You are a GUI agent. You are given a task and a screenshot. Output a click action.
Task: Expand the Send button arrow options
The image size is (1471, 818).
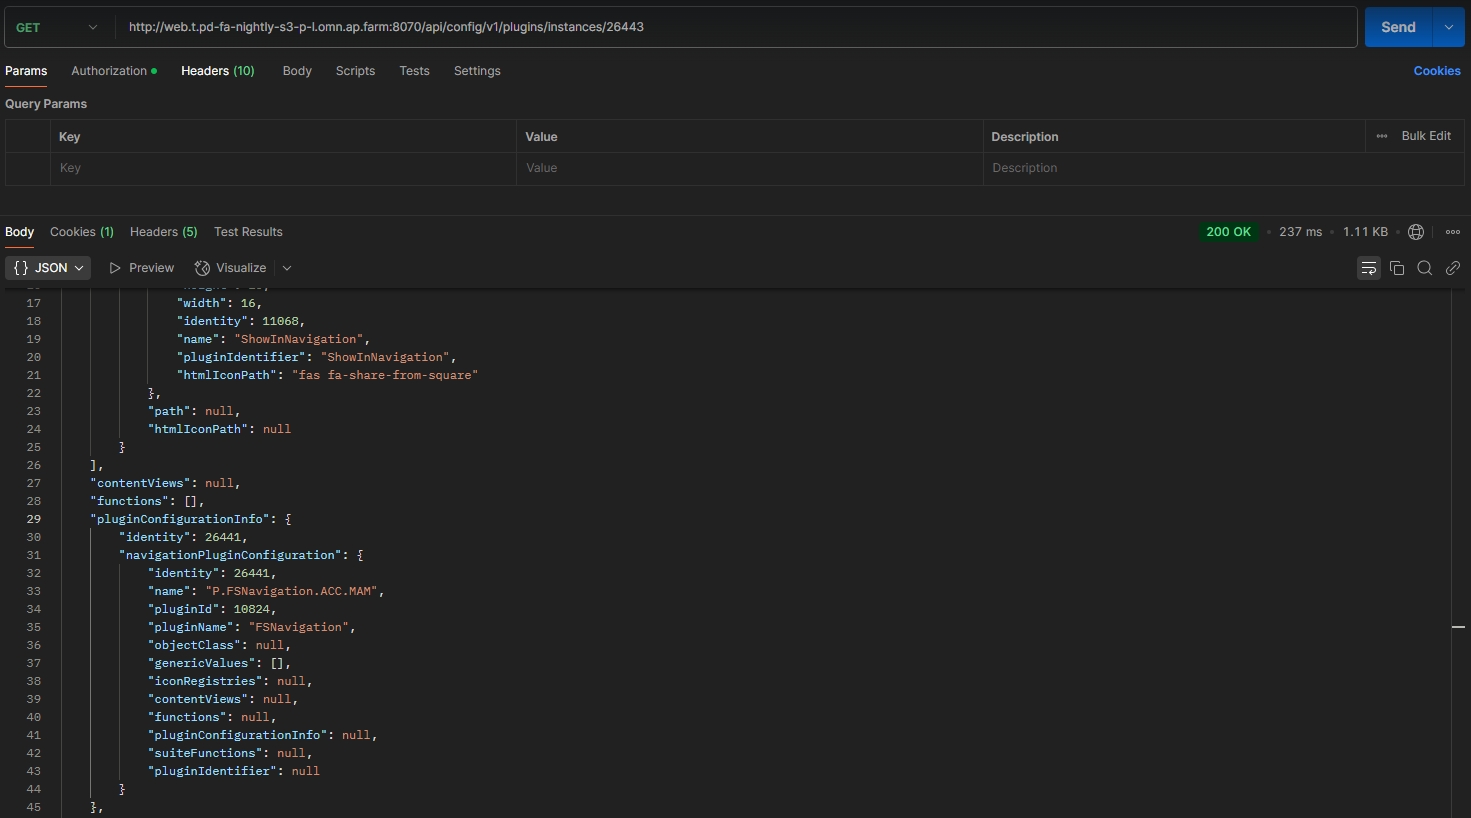tap(1449, 28)
